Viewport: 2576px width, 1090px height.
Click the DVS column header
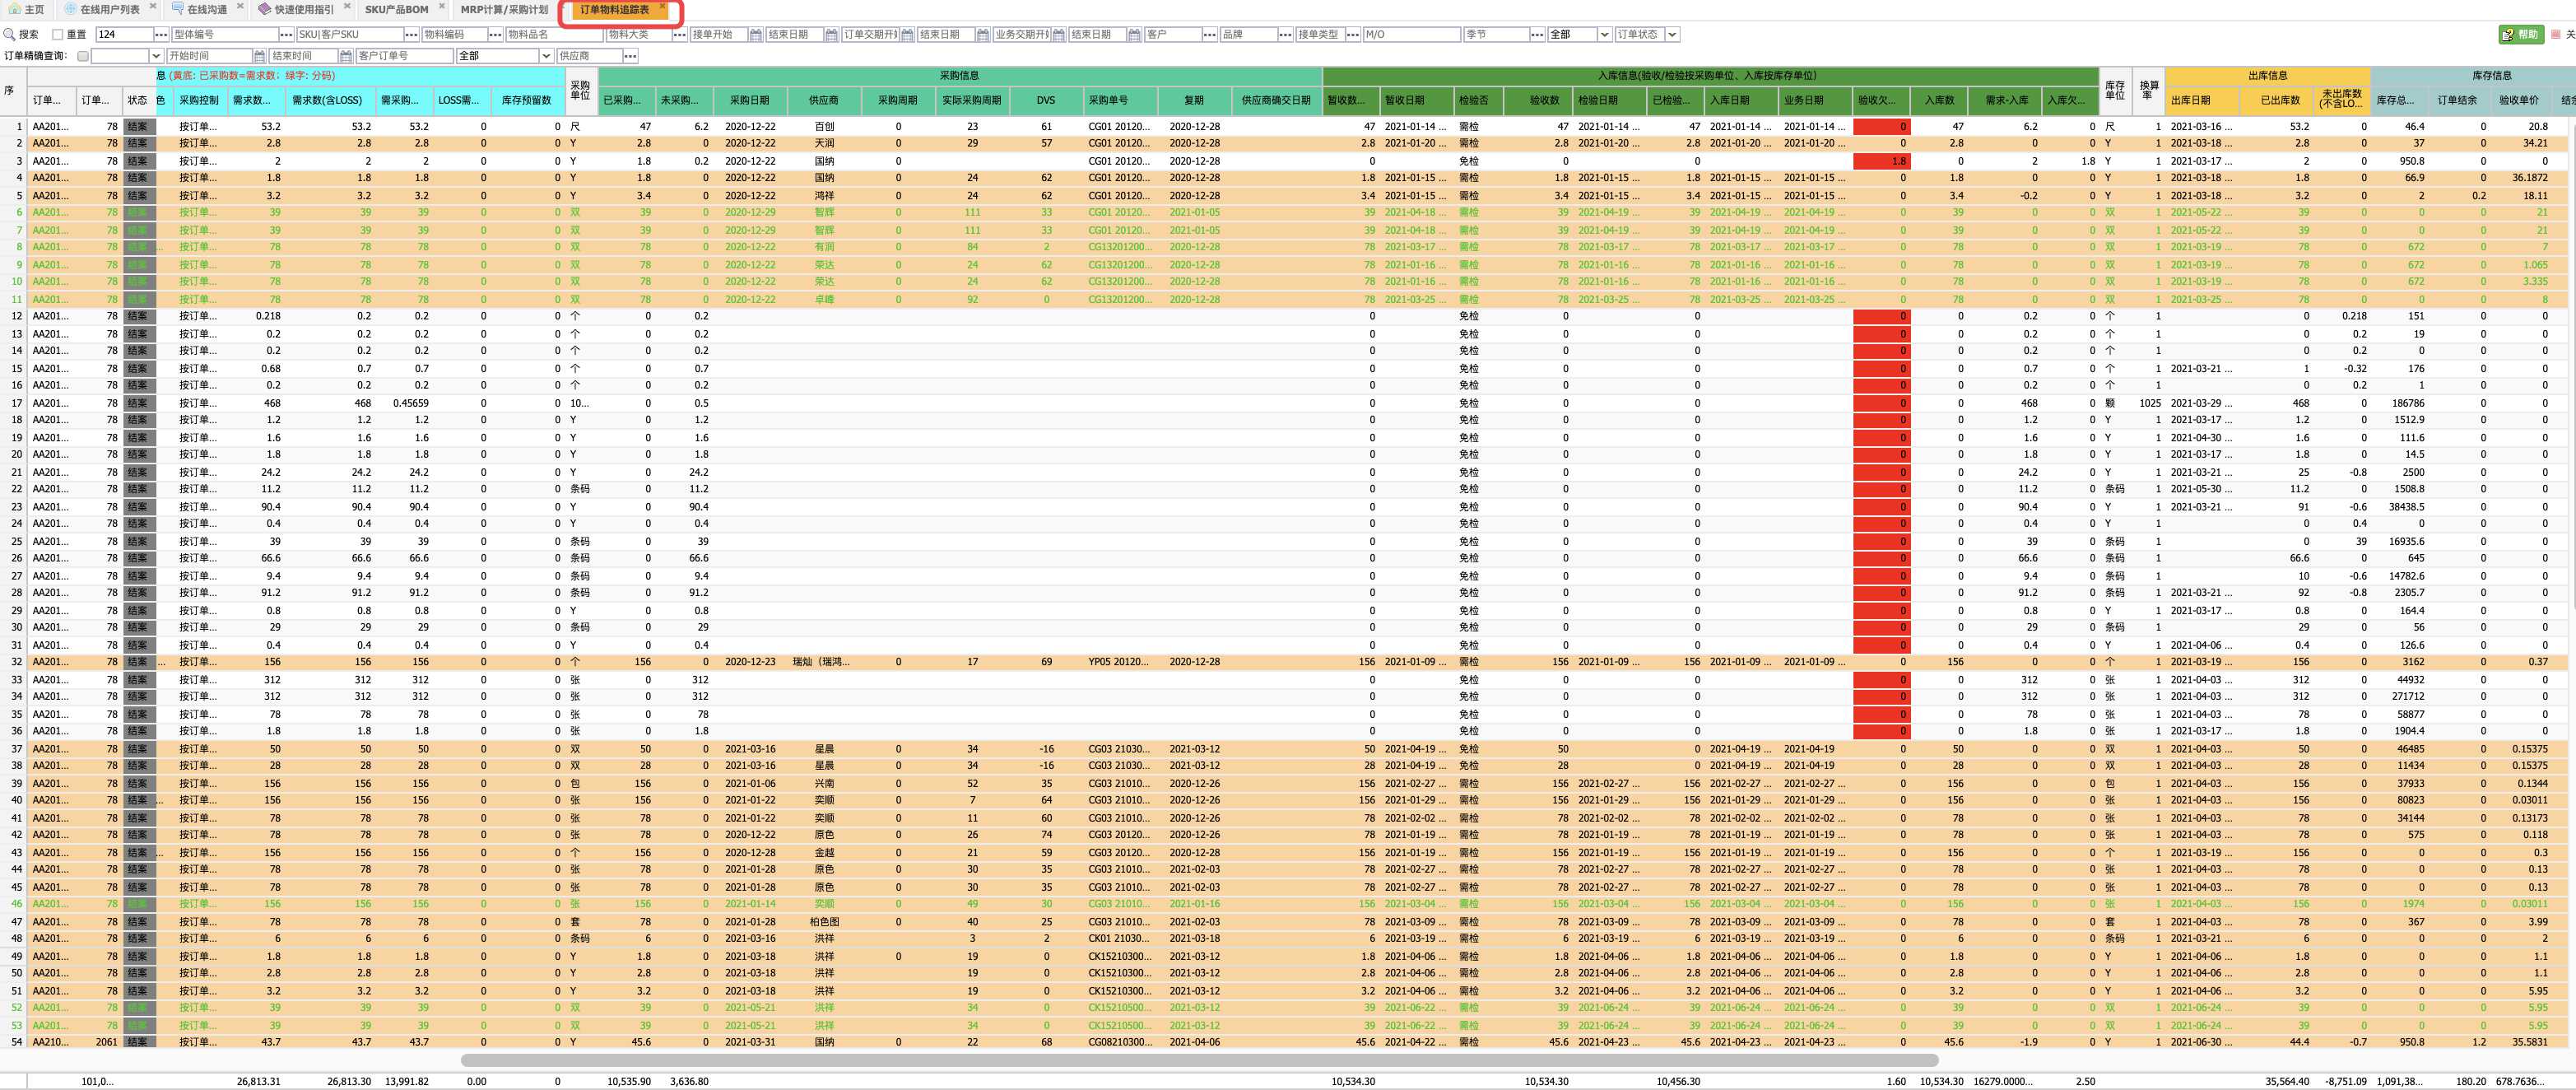(1046, 100)
